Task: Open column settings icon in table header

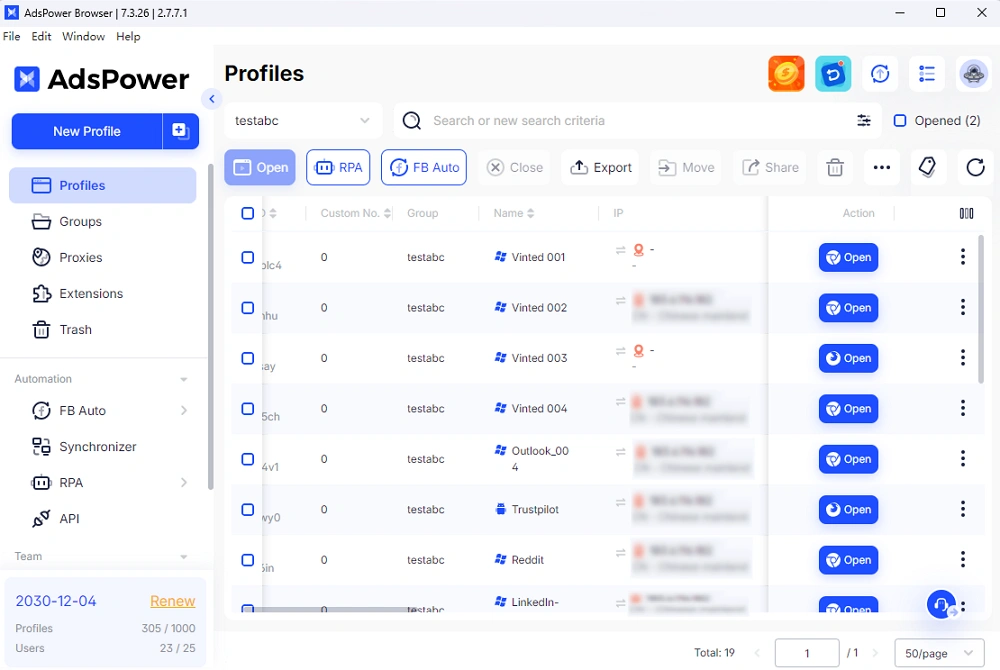Action: coord(966,214)
